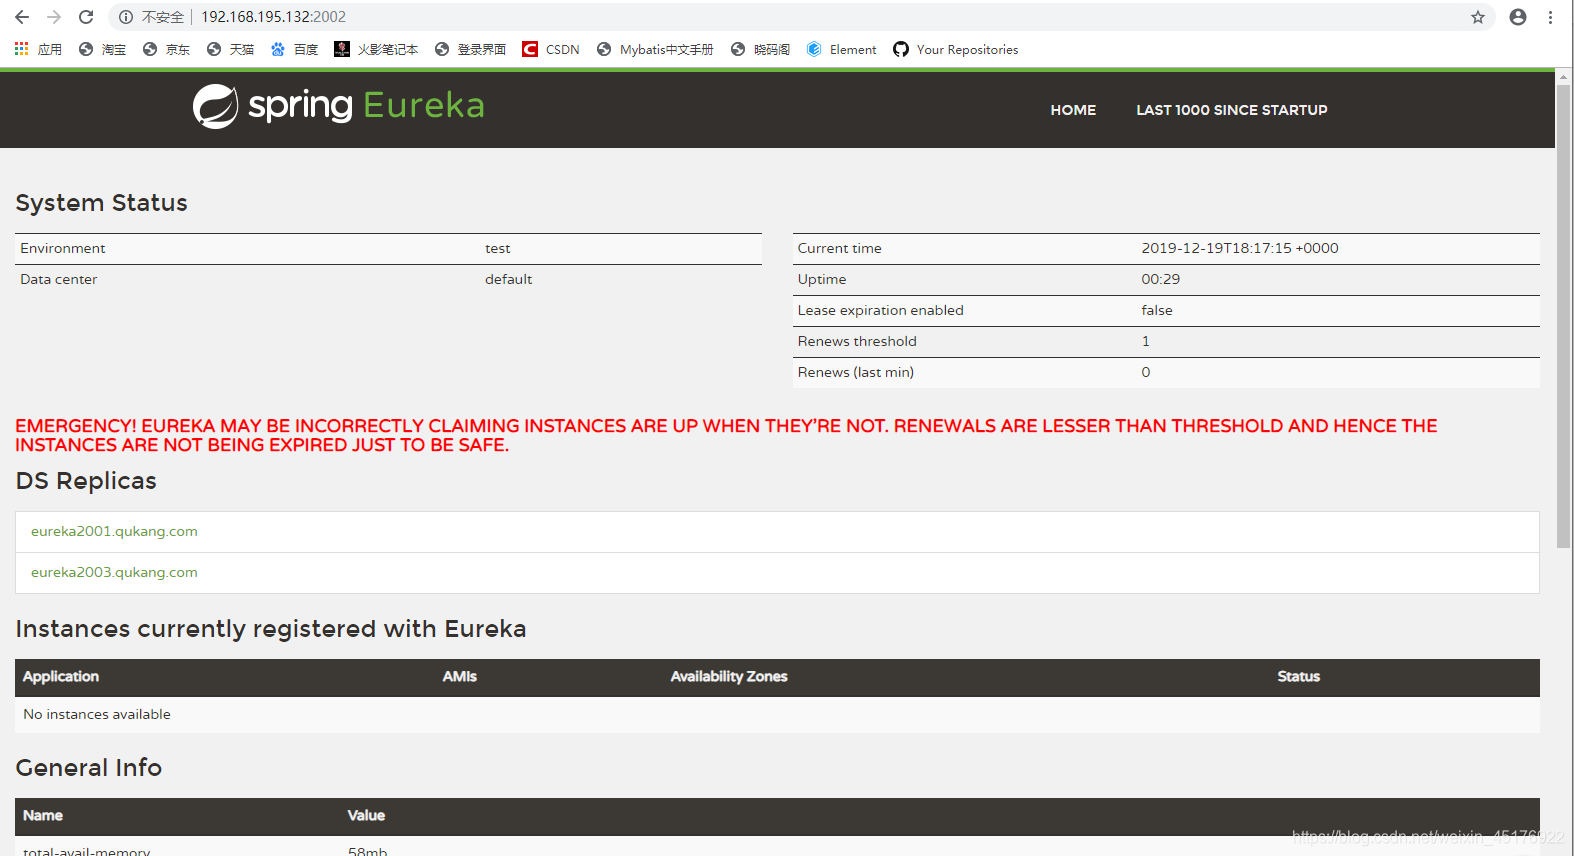The image size is (1574, 856).
Task: Click the Spring Eureka logo
Action: [338, 106]
